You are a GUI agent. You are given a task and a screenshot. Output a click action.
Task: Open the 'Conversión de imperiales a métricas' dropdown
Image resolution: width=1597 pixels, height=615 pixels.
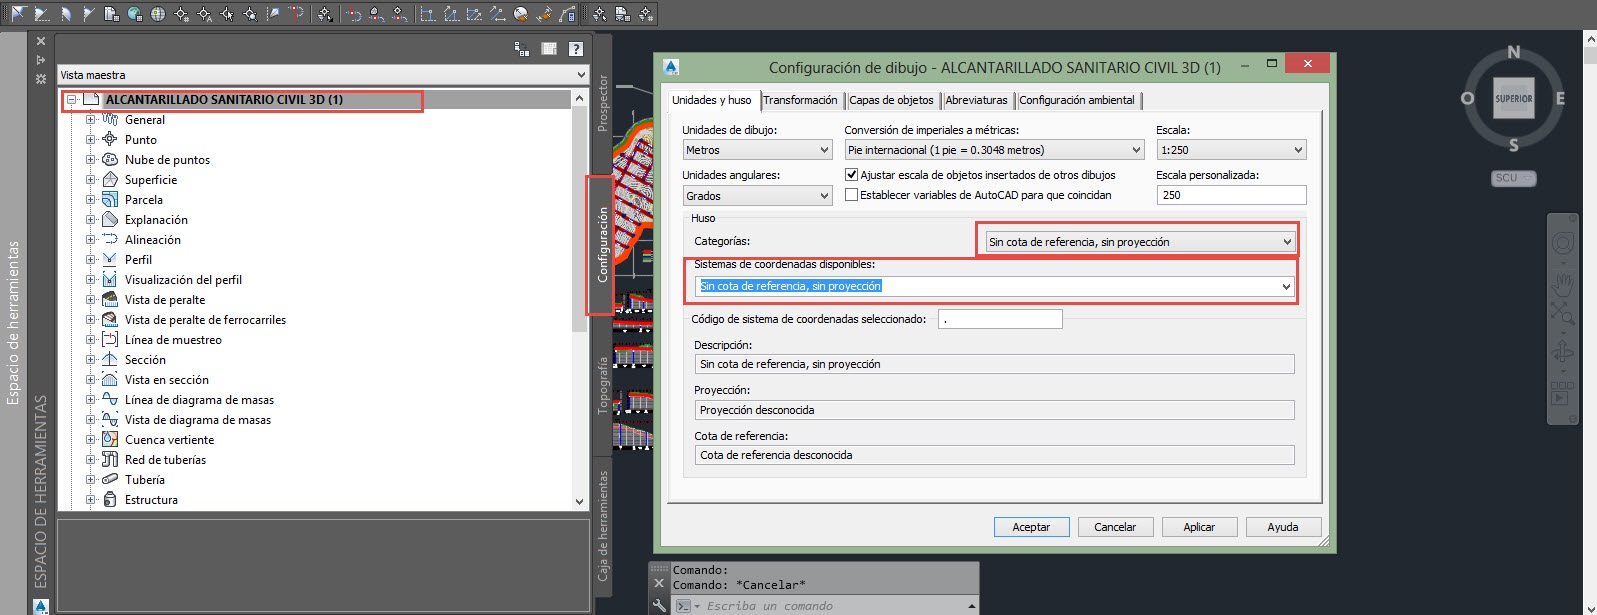tap(994, 150)
